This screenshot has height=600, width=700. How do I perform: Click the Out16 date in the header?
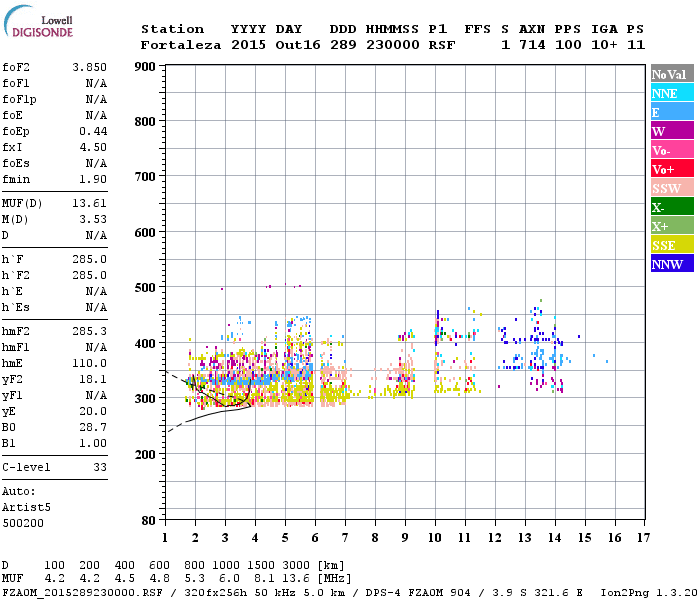pyautogui.click(x=298, y=45)
